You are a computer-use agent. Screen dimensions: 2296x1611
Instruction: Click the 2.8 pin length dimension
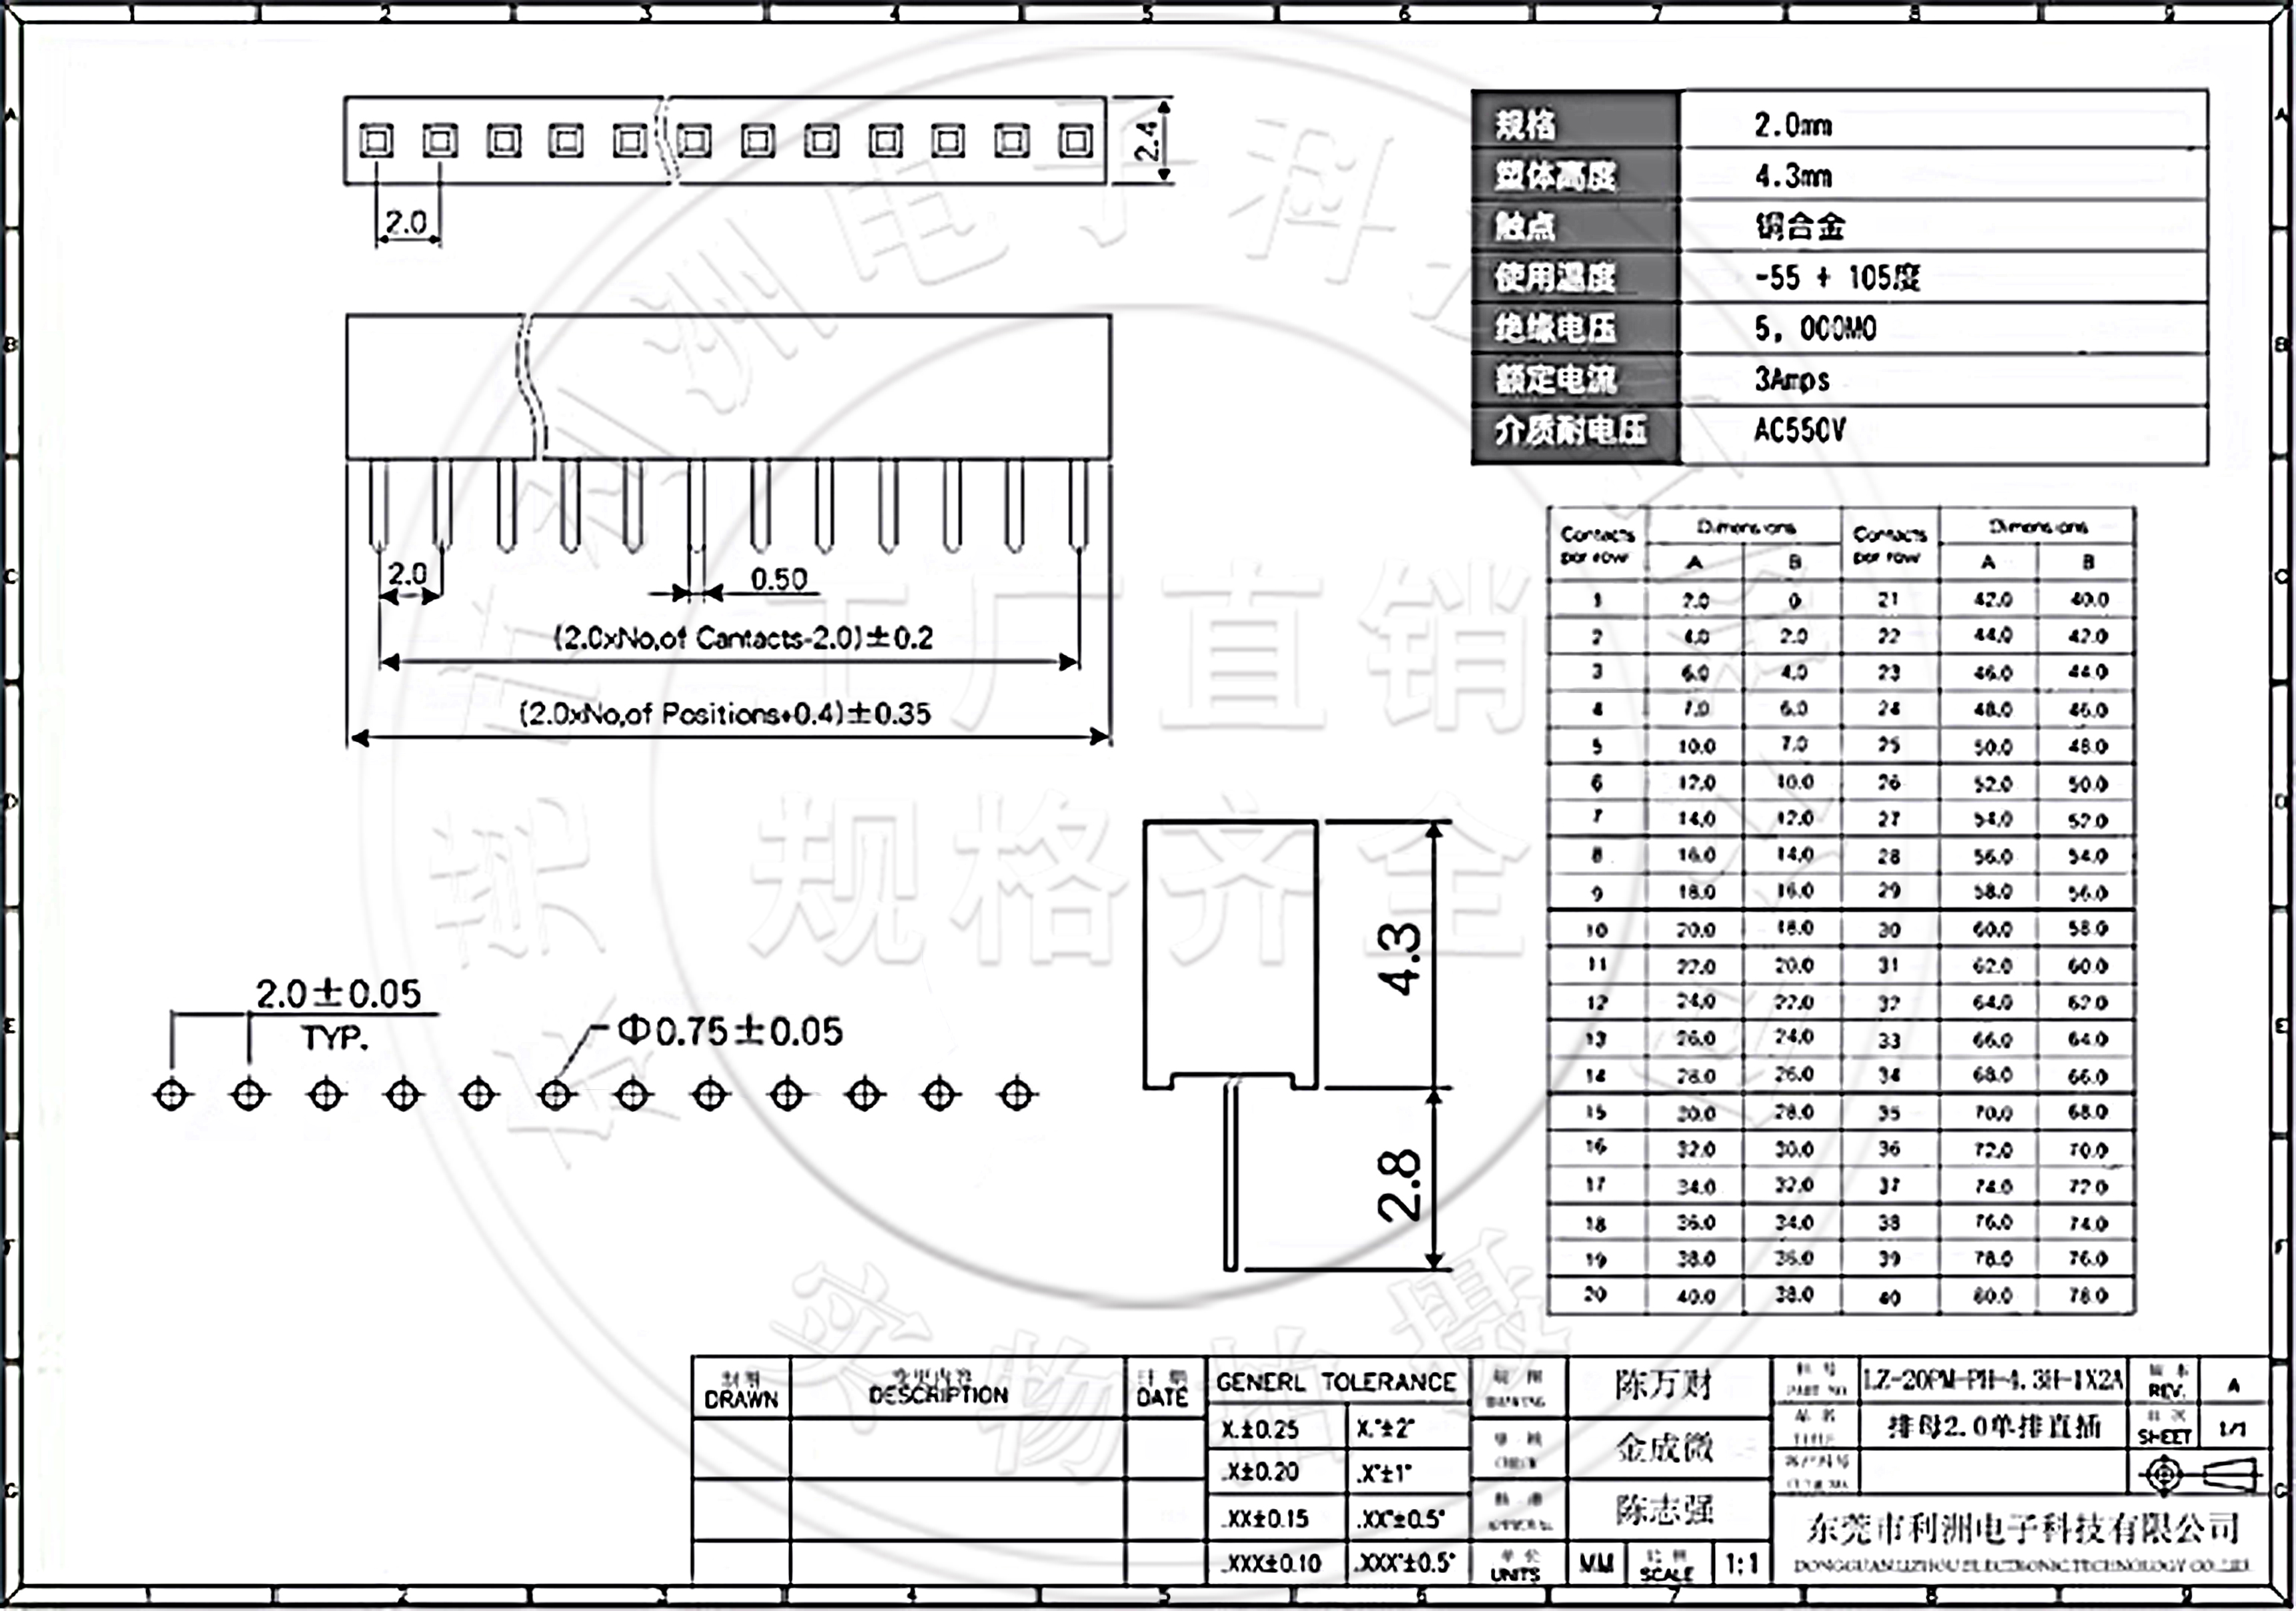click(1399, 1185)
